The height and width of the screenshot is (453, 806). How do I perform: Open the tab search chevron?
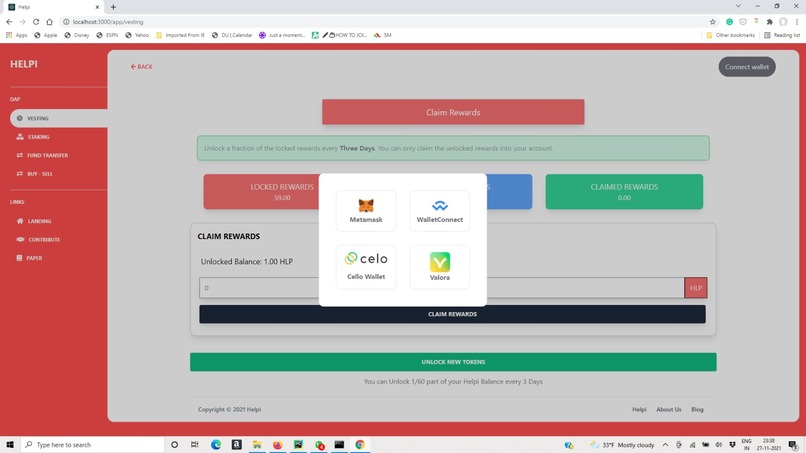738,6
